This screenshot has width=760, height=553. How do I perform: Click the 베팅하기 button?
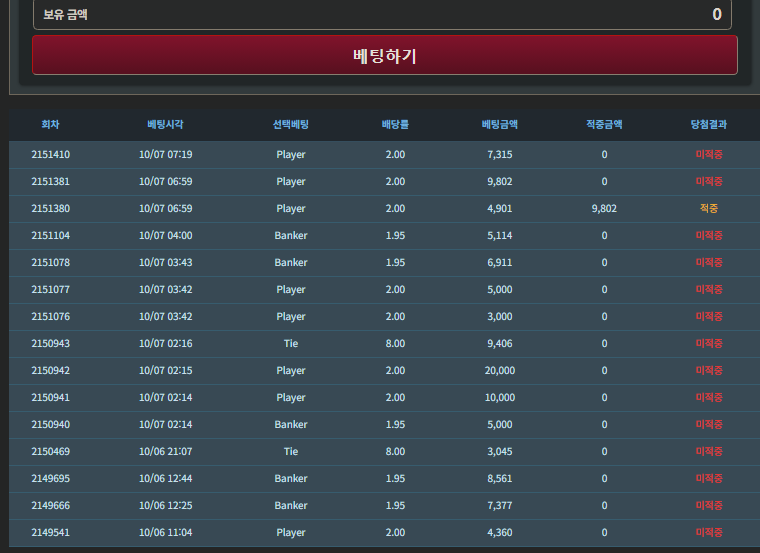[x=385, y=55]
